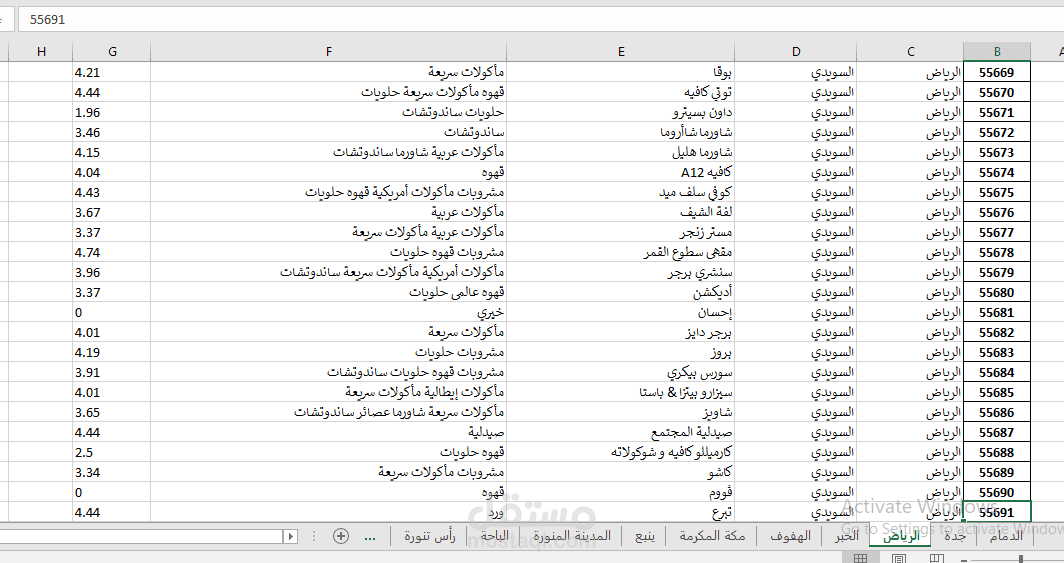Open the الهفوف sheet tab
Image resolution: width=1064 pixels, height=563 pixels.
[x=791, y=536]
